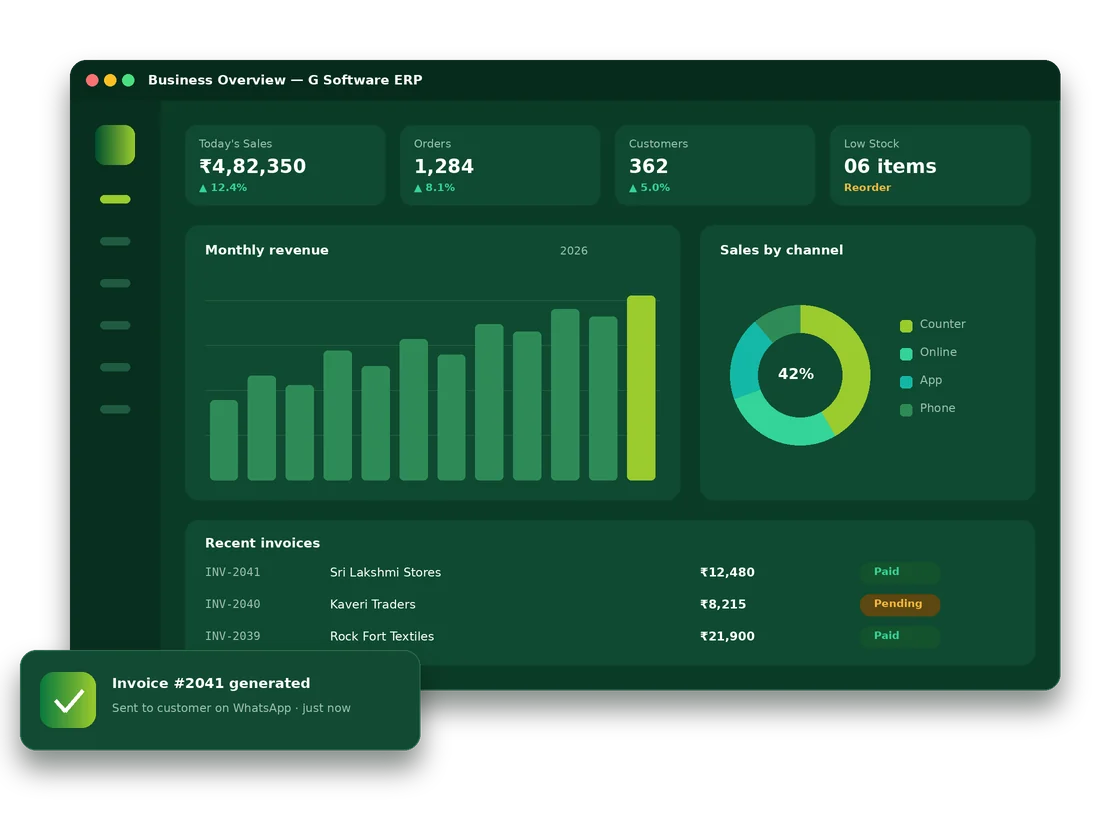Click the ₹12,480 invoice amount
Image resolution: width=1100 pixels, height=820 pixels.
[727, 572]
